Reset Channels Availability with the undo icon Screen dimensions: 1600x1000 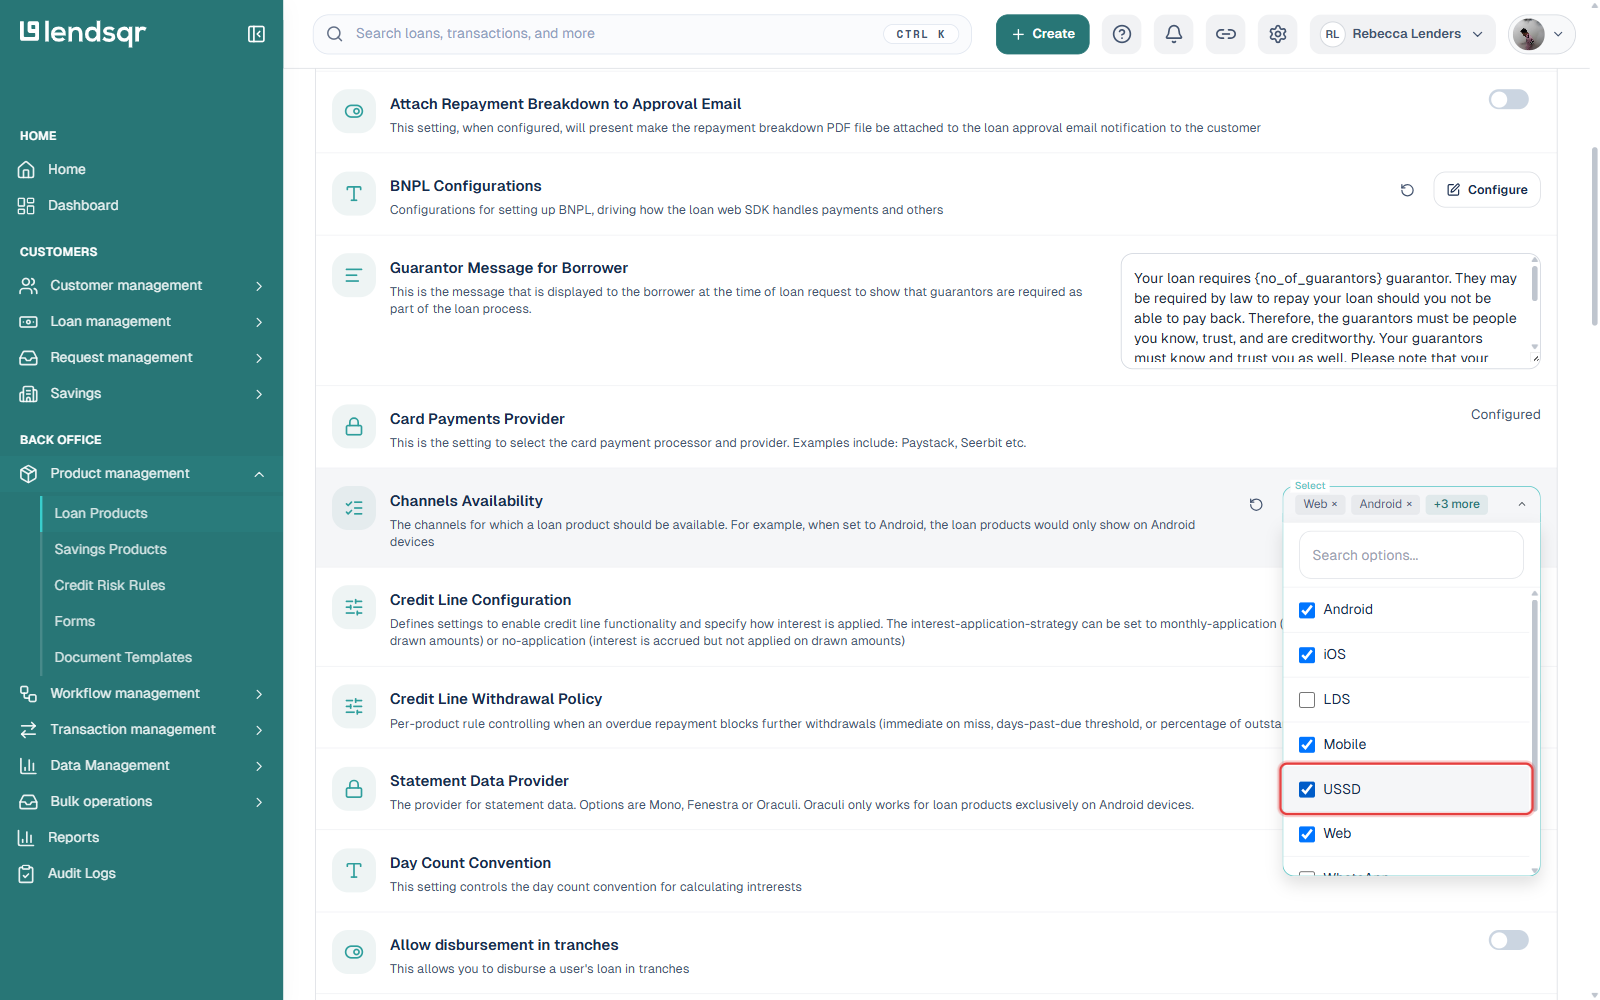(1256, 505)
